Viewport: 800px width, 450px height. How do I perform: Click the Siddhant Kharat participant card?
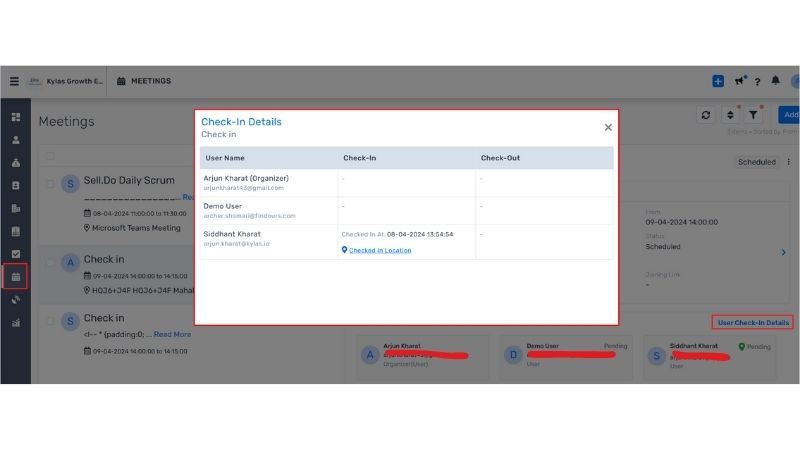(710, 357)
